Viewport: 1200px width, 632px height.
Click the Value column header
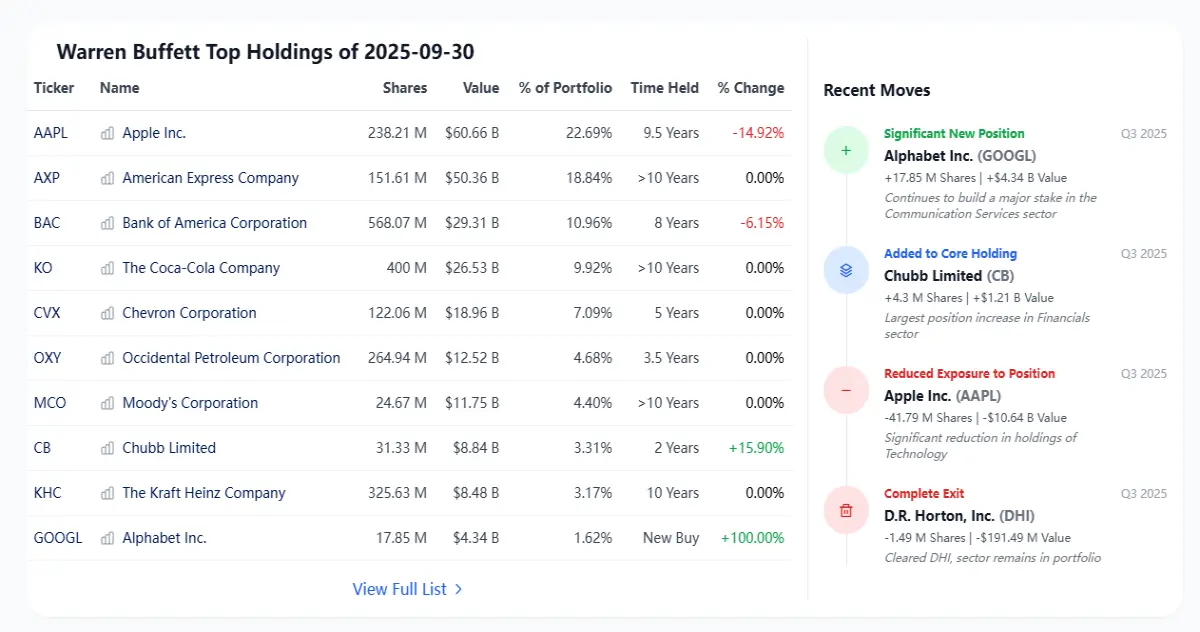[481, 88]
